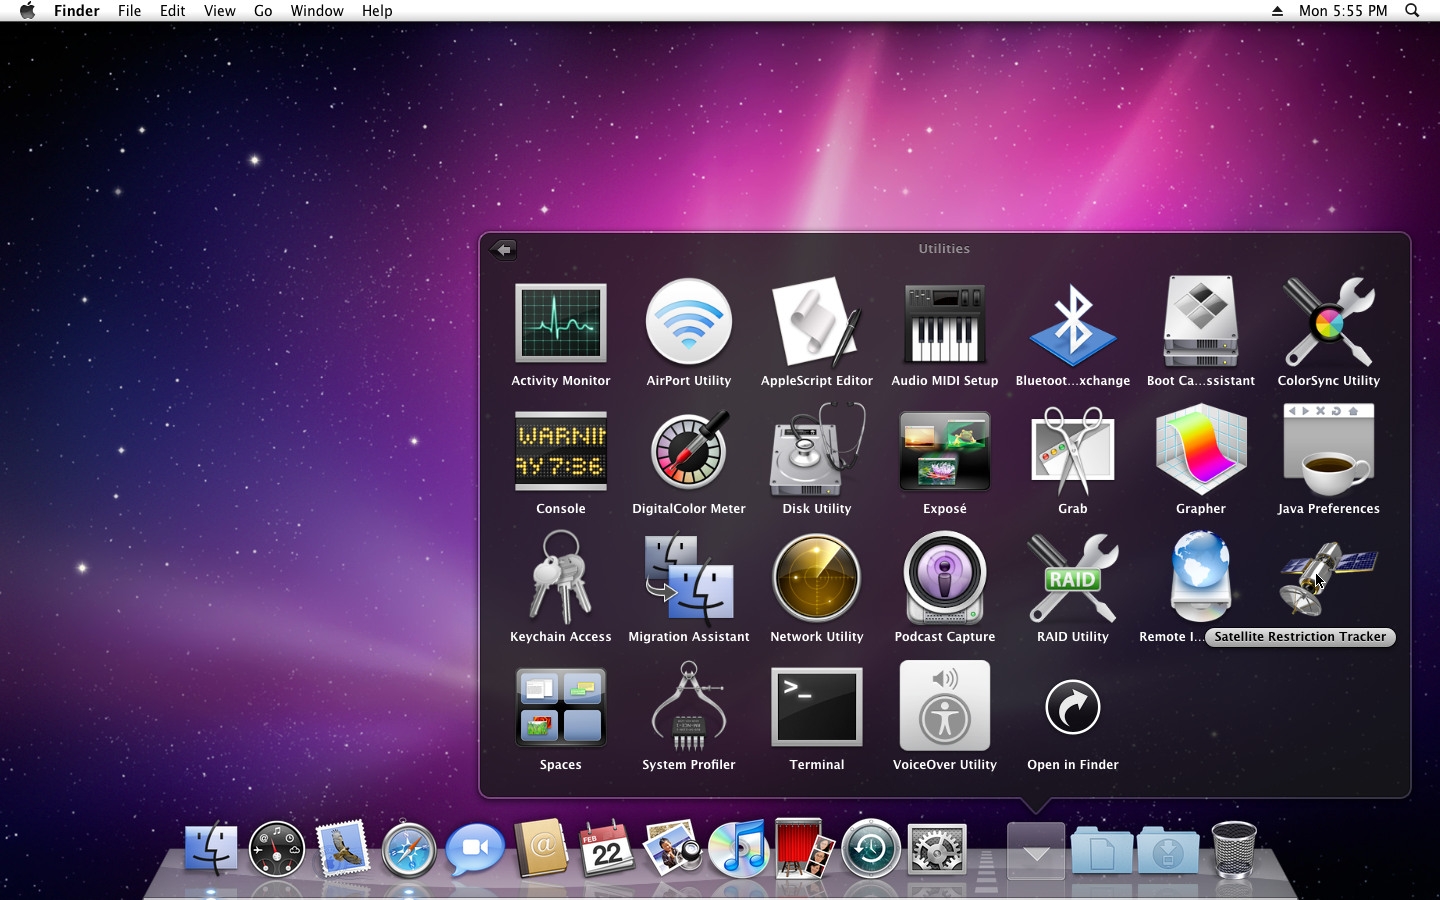Collapse the Utilities stack in Dock

[1035, 851]
